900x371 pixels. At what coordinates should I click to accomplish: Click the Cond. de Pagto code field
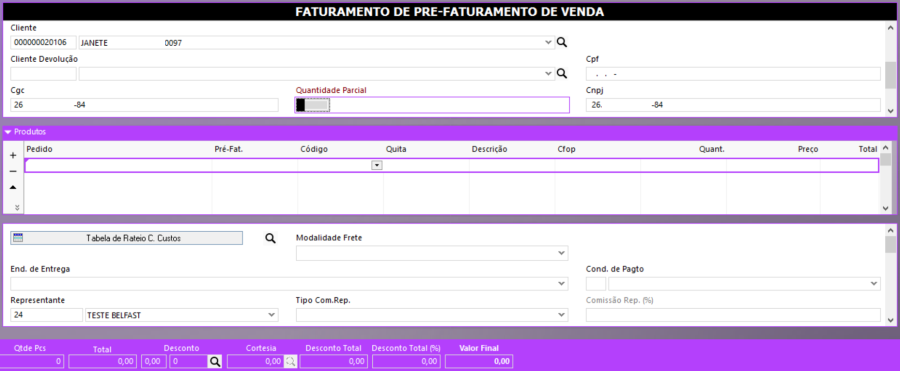(596, 284)
